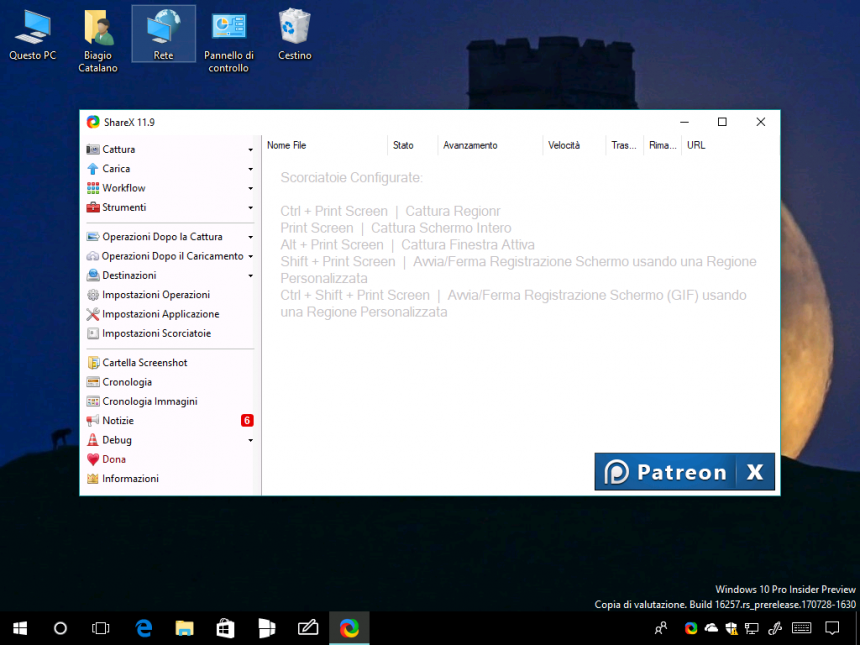Click the Cronologia Immagini thumbnail icon
The height and width of the screenshot is (645, 860).
pos(93,401)
